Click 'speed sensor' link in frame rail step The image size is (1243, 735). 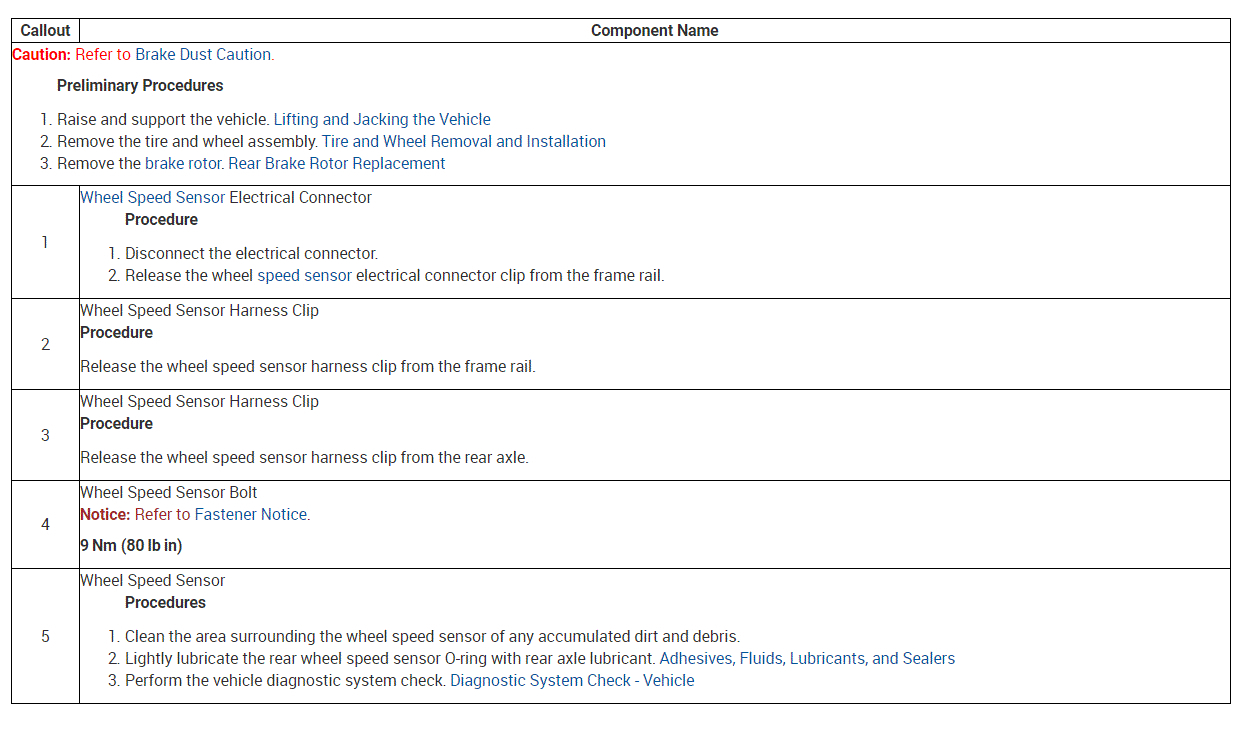click(x=304, y=275)
